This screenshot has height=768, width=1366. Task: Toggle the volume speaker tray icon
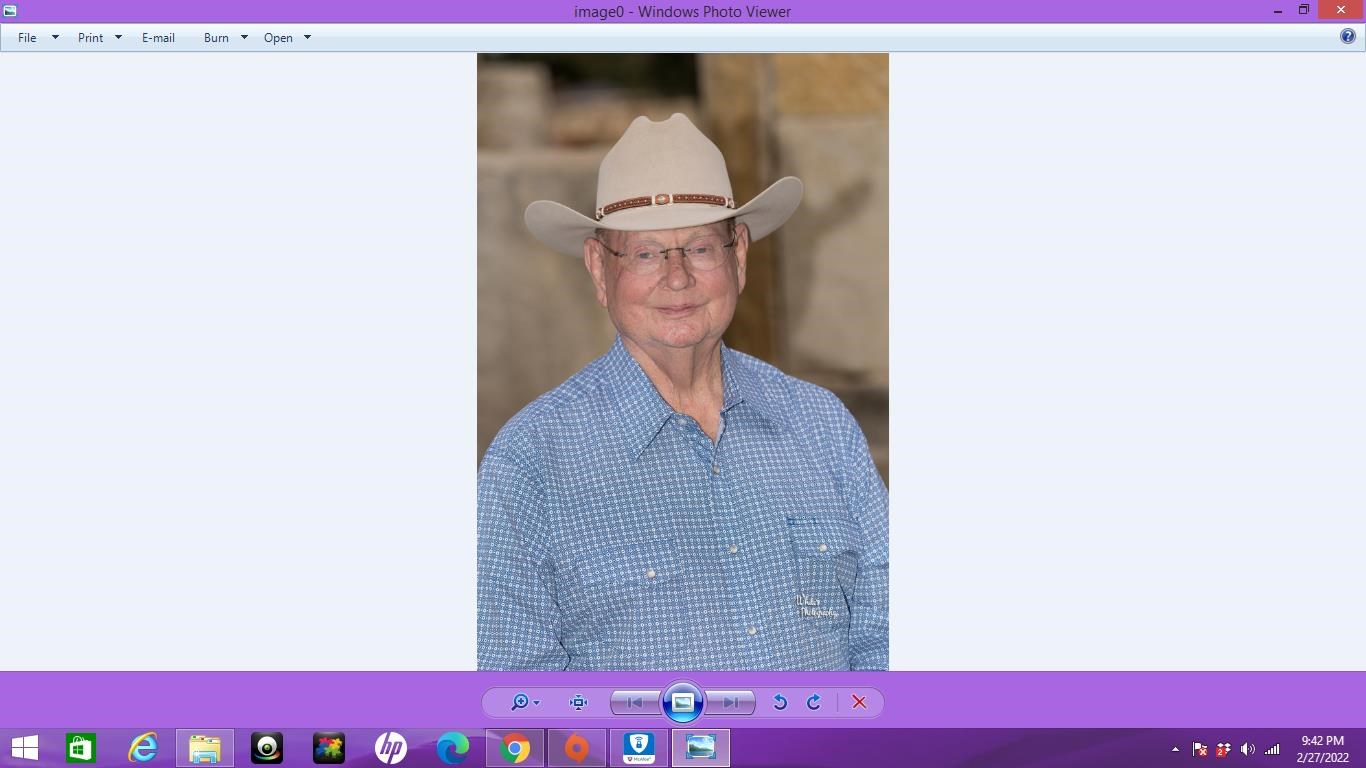pyautogui.click(x=1247, y=749)
